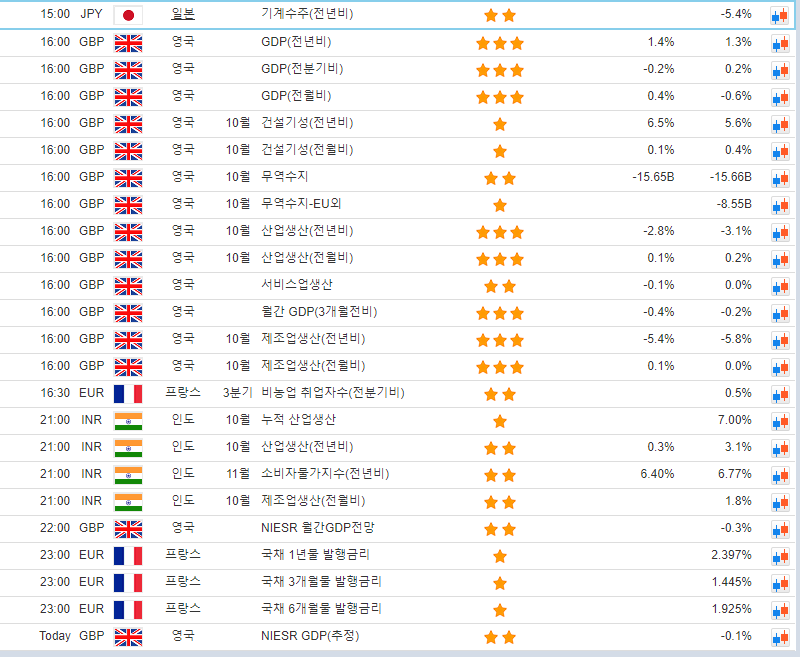Click the underlined 일본 country link

pyautogui.click(x=183, y=15)
